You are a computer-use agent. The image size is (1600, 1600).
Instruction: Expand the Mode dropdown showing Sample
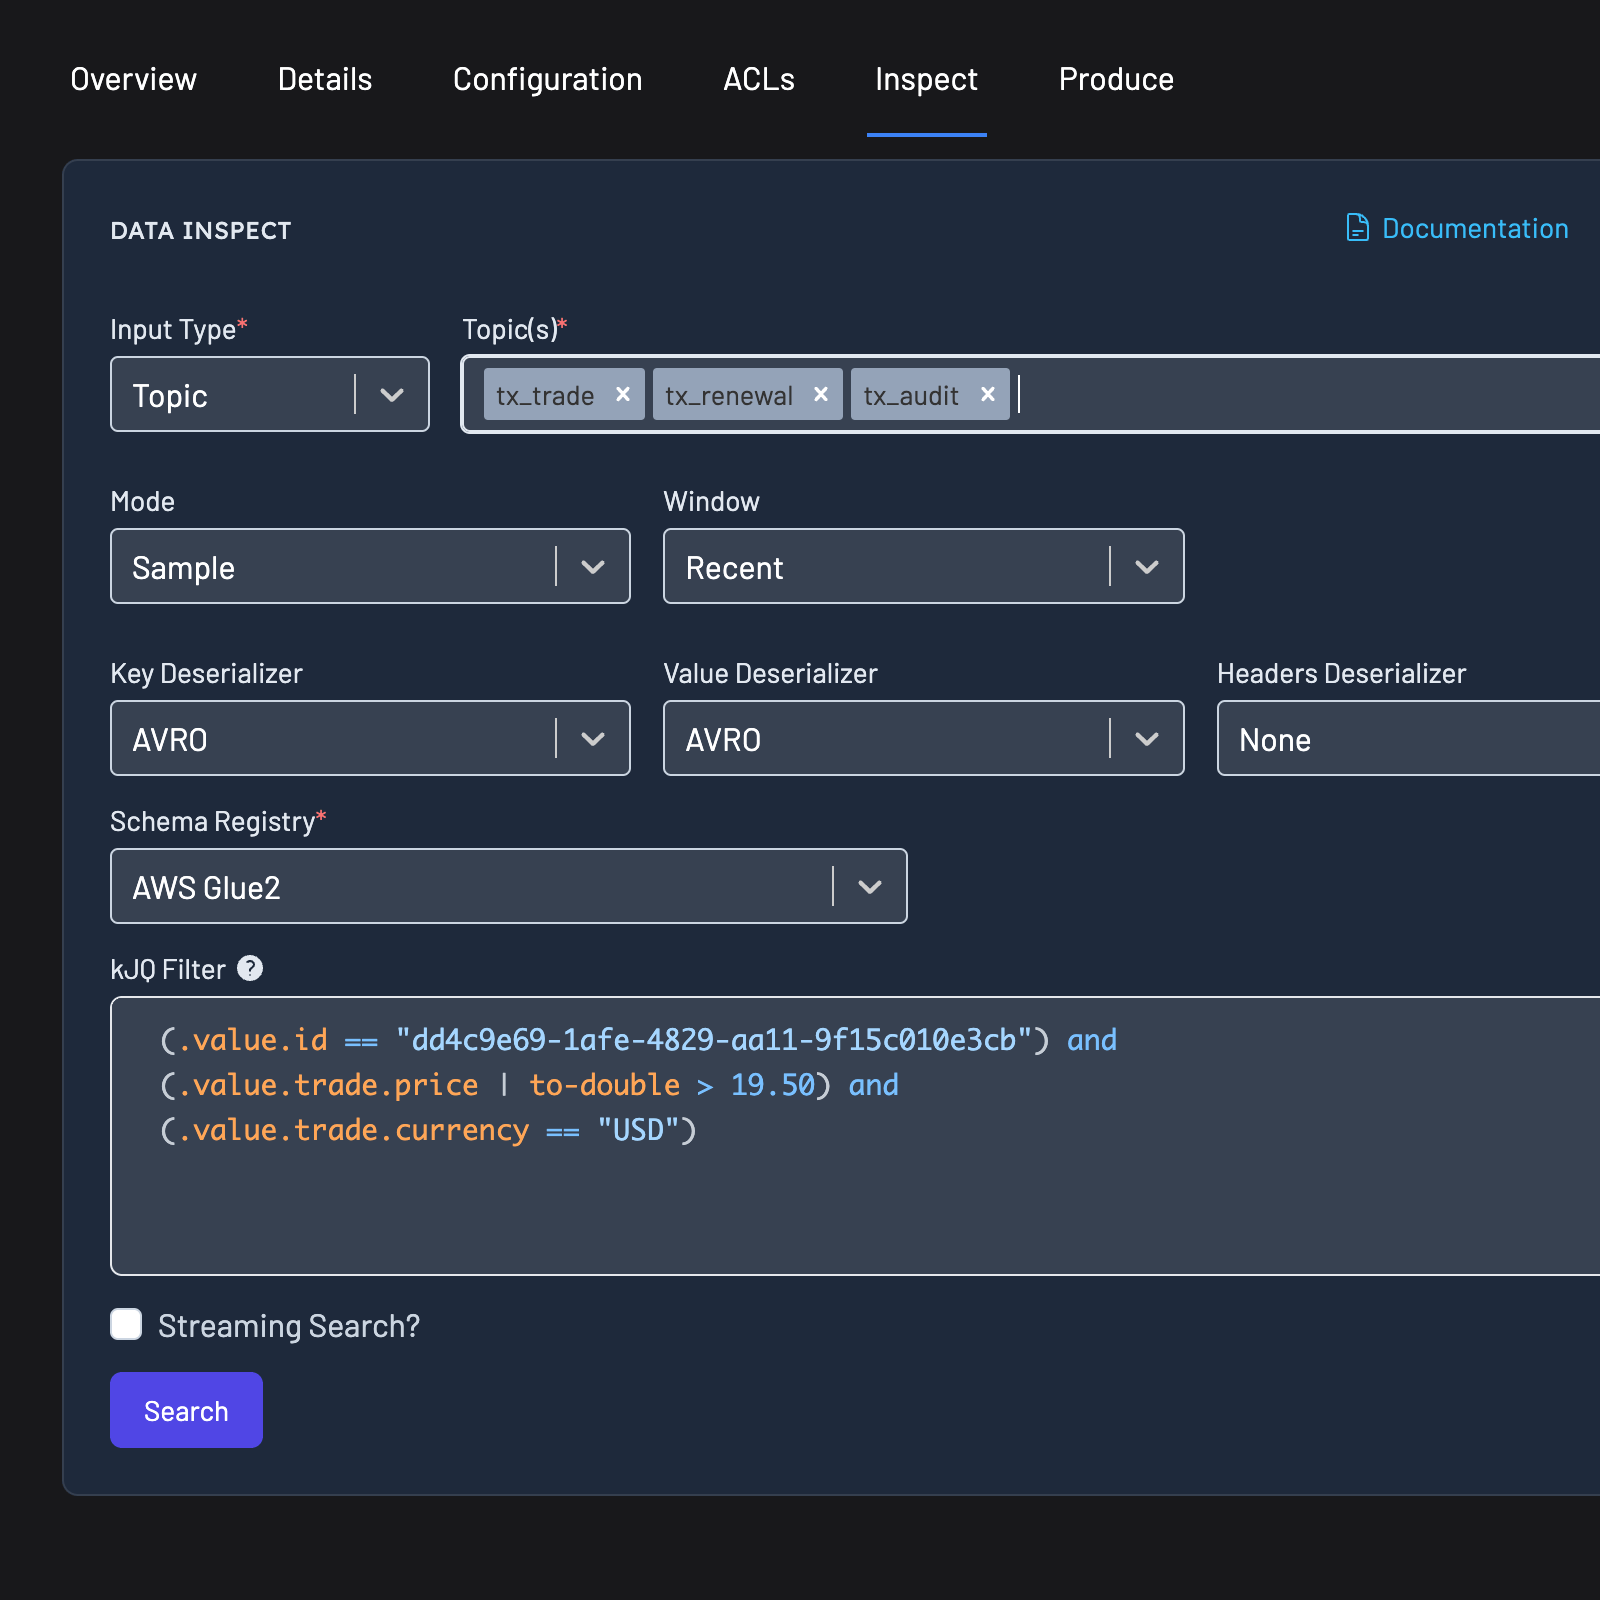[x=593, y=566]
